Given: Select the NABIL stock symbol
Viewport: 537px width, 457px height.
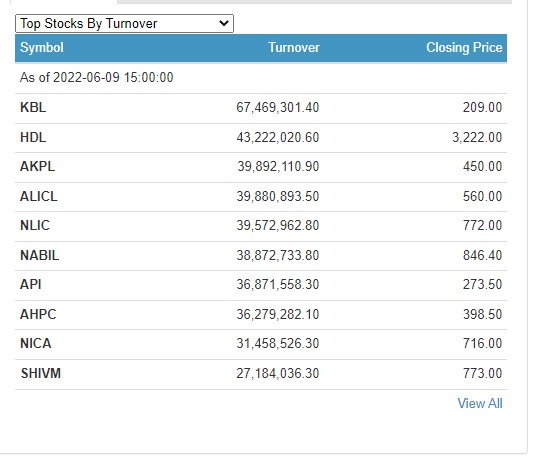Looking at the screenshot, I should [x=39, y=256].
